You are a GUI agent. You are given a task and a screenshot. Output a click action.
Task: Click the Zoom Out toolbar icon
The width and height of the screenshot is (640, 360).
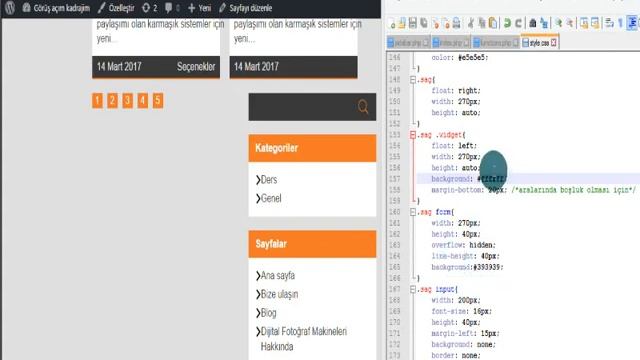point(569,23)
